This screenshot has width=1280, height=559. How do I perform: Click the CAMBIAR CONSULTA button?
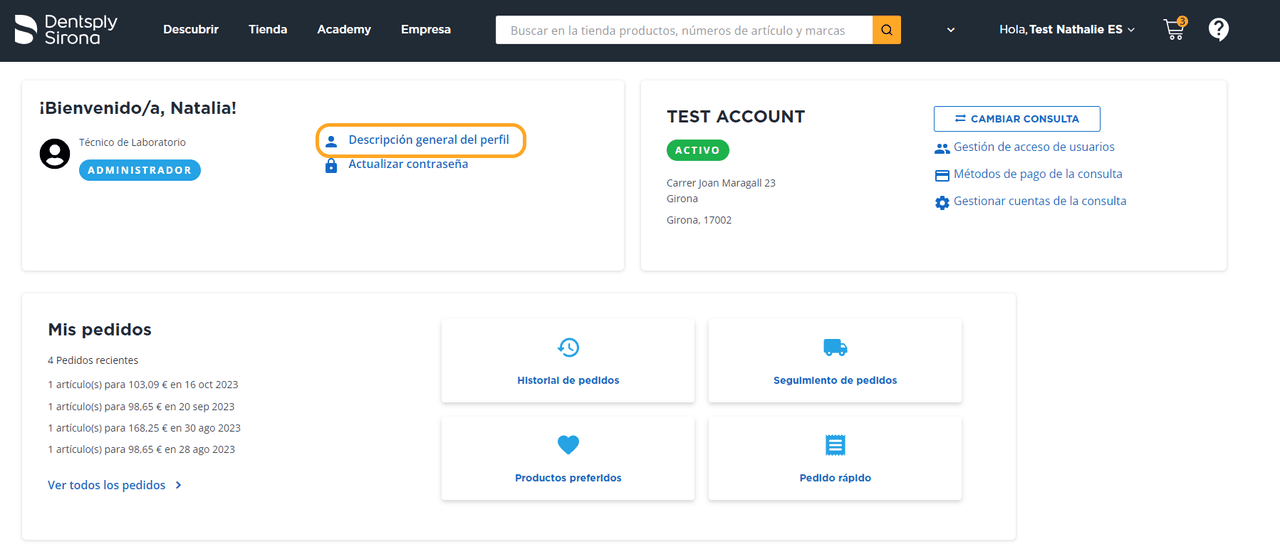coord(1017,119)
